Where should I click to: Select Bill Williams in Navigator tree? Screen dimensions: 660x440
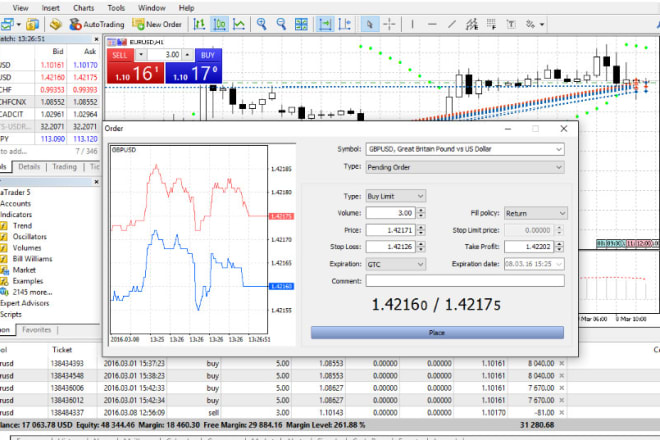[x=32, y=259]
